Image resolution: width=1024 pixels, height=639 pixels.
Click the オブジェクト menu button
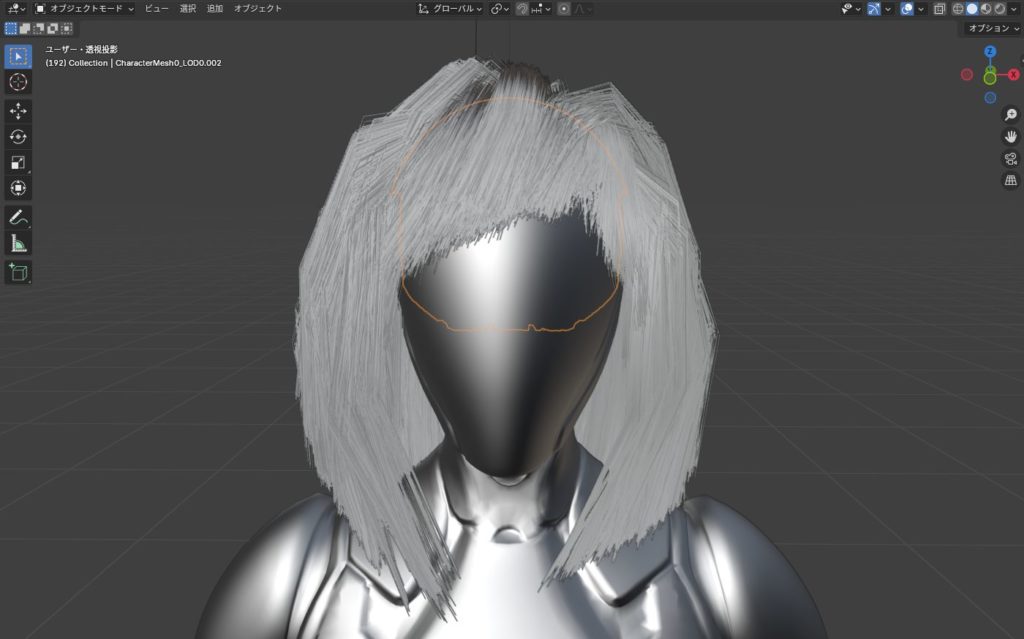pos(257,9)
